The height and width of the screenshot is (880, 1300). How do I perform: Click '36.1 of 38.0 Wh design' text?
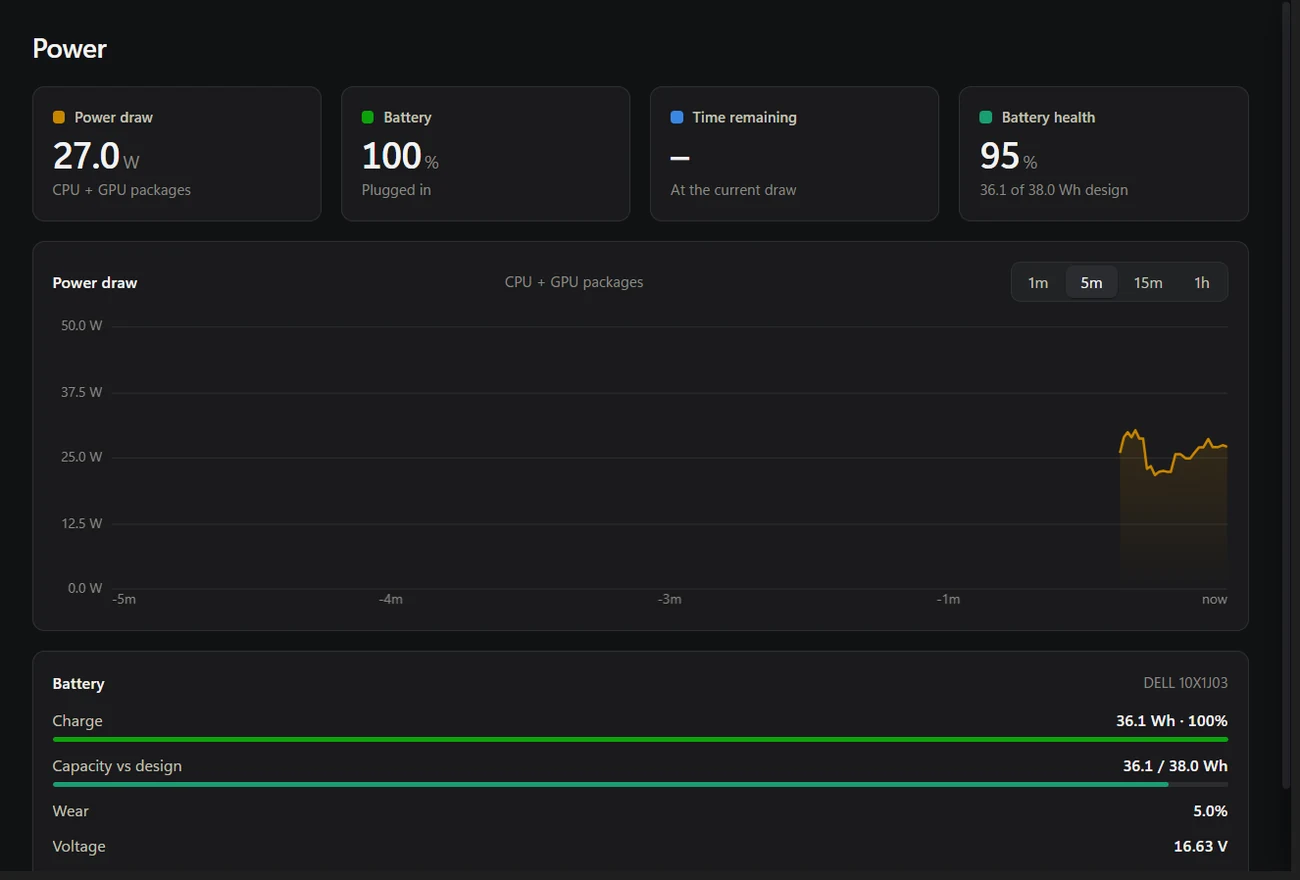(x=1054, y=190)
